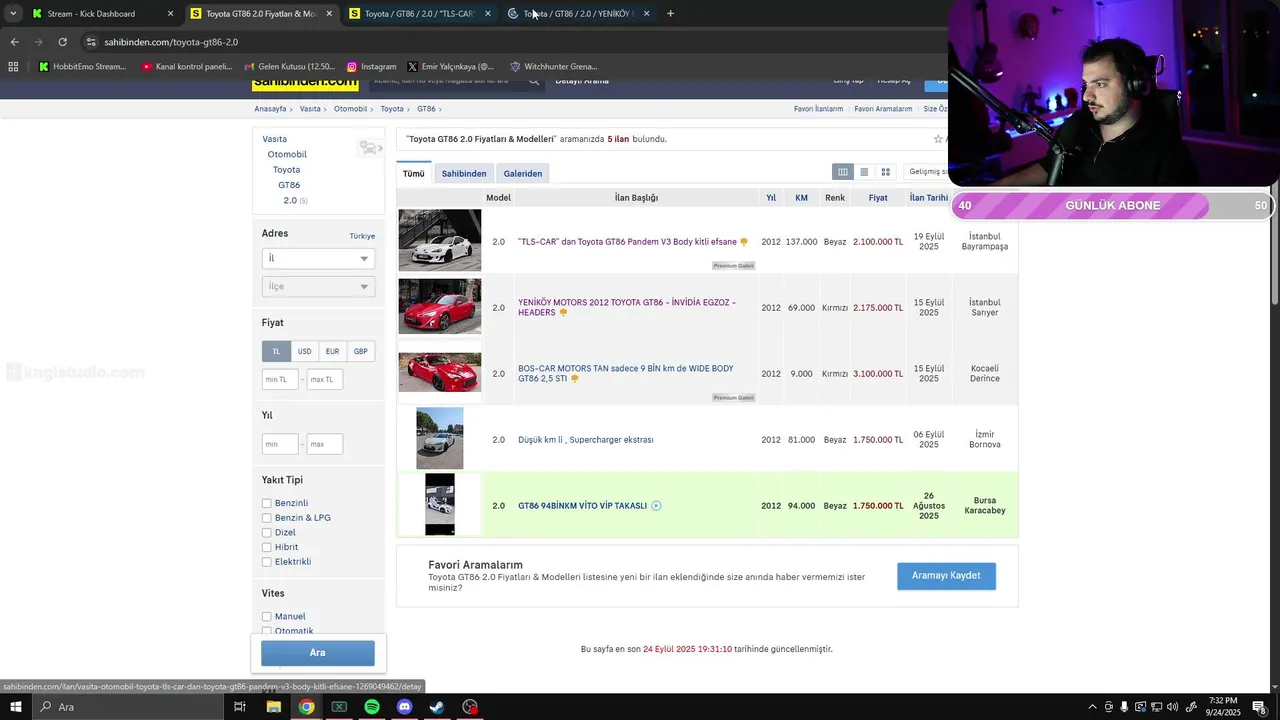Viewport: 1280px width, 720px height.
Task: Click the Aramayı Kaydet button
Action: 946,576
